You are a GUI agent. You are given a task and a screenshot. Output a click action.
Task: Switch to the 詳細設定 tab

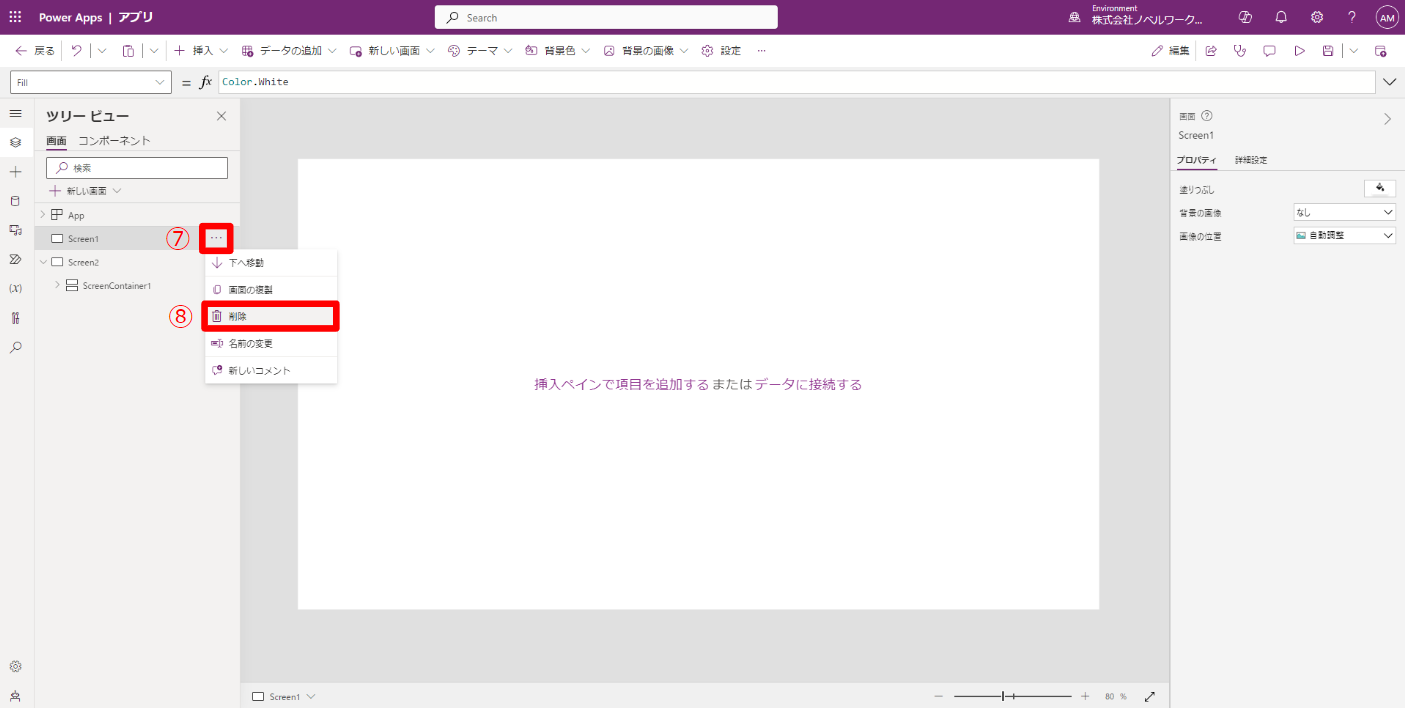tap(1251, 160)
